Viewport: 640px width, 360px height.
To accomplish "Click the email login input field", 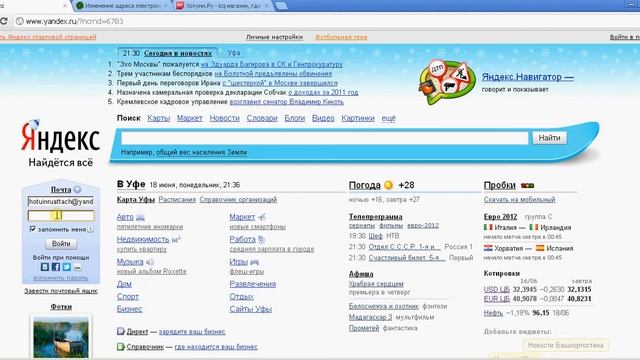I will [61, 202].
